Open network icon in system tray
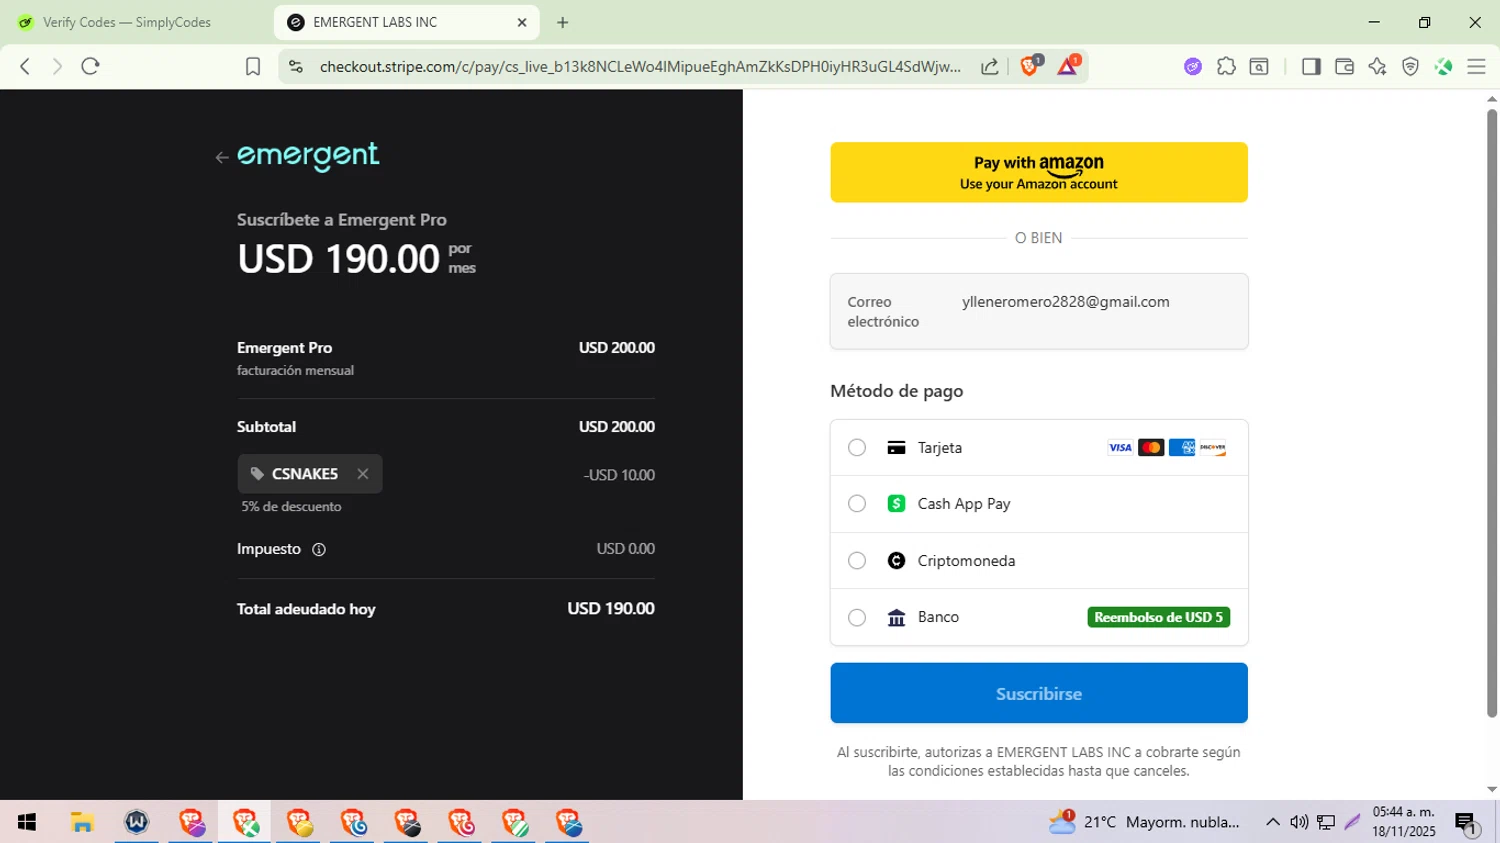1500x843 pixels. coord(1326,822)
